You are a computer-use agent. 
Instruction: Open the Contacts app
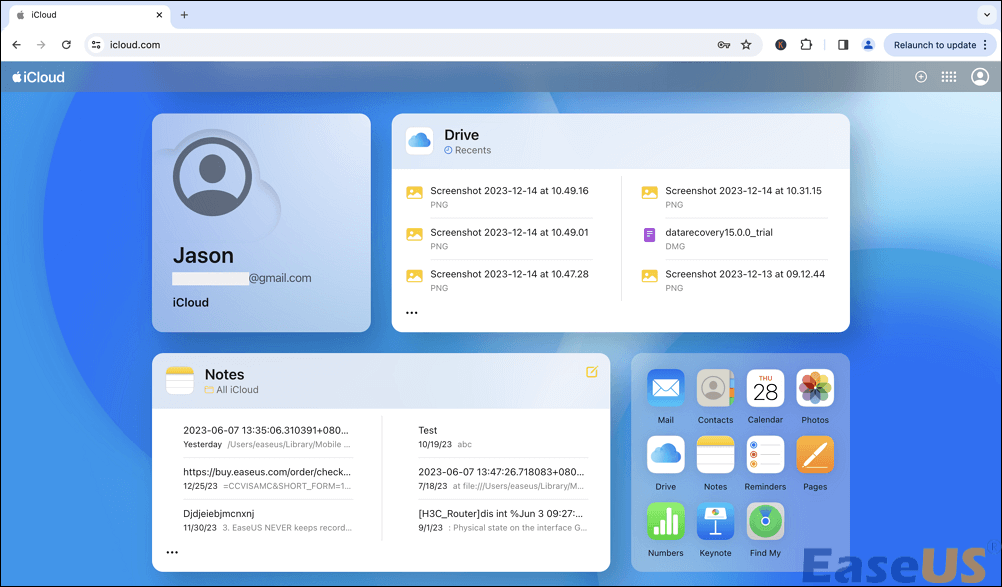click(x=715, y=390)
